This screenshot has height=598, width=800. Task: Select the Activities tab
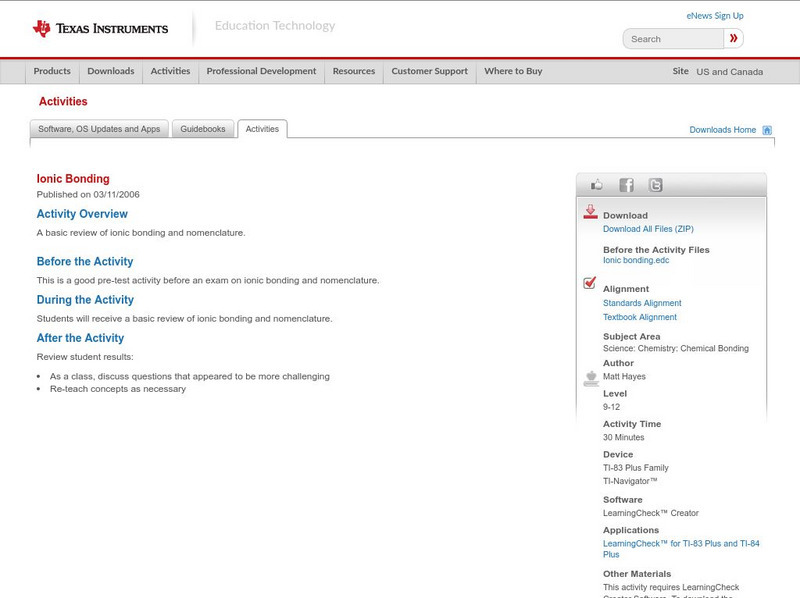262,129
